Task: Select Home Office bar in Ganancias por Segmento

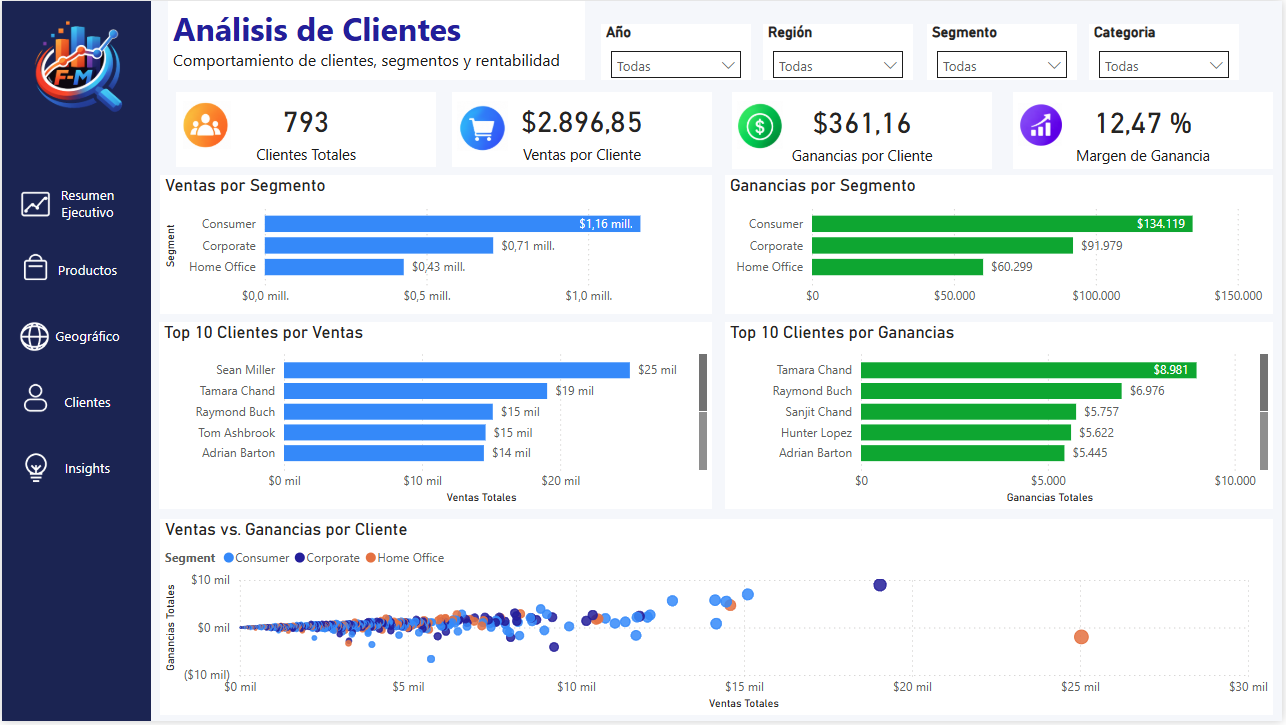Action: [897, 267]
